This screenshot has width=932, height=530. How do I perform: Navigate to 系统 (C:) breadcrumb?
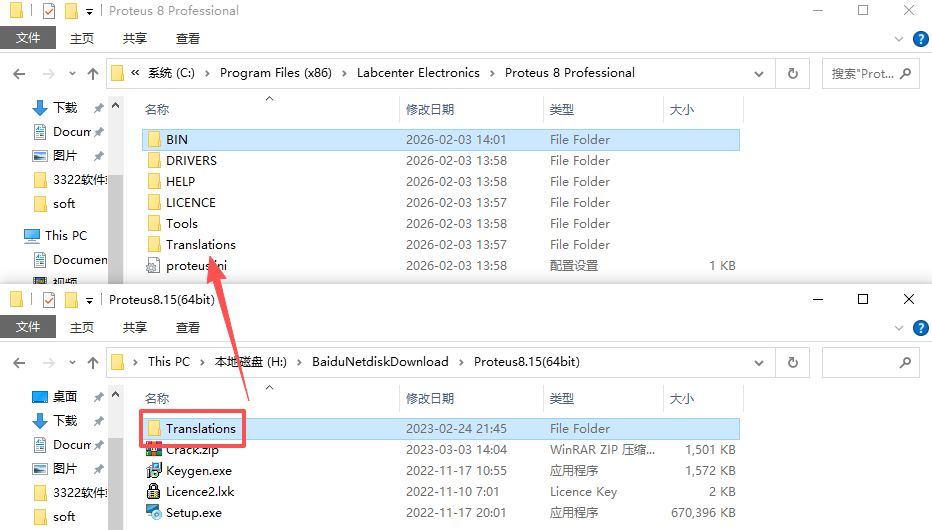click(171, 73)
